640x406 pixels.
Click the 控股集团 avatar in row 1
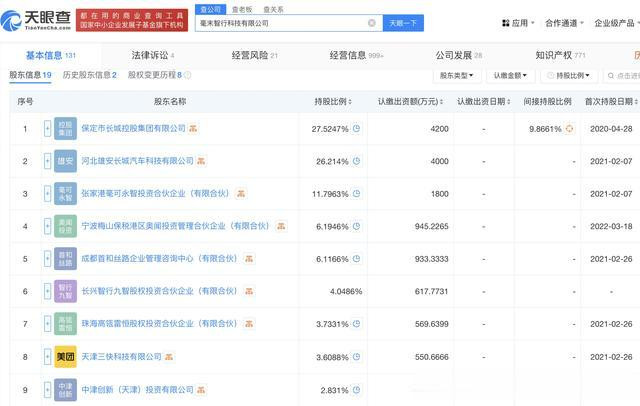65,129
